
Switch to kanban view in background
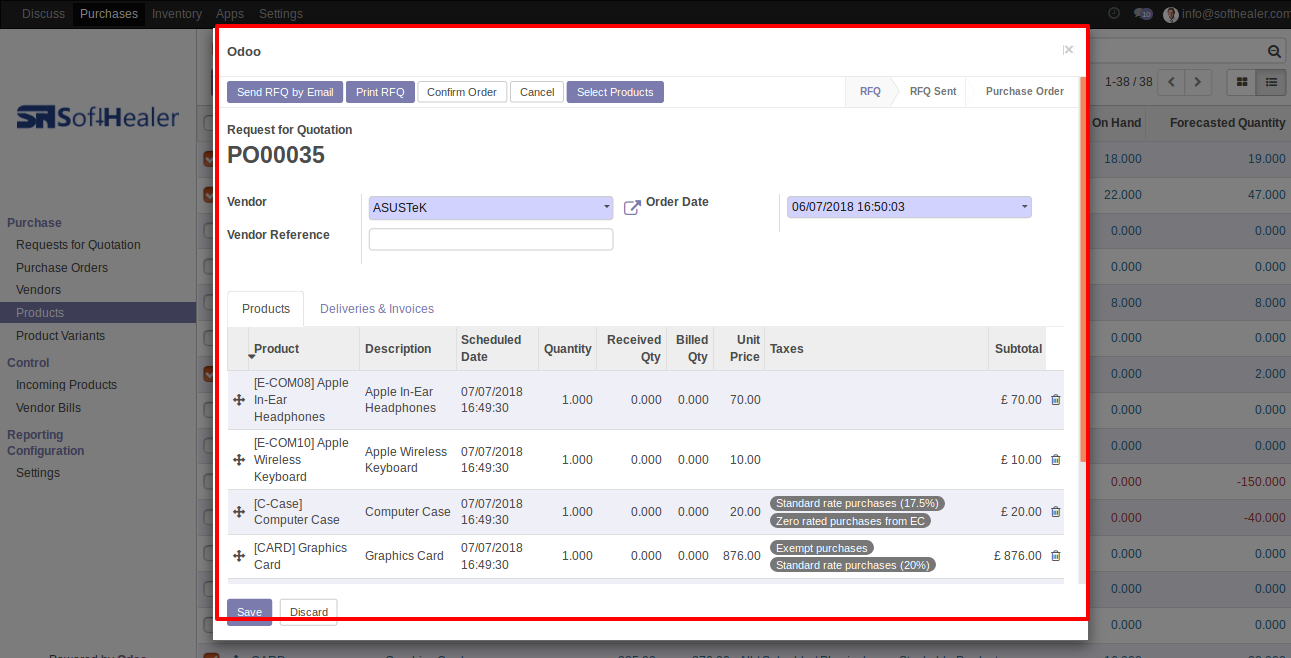(1242, 82)
